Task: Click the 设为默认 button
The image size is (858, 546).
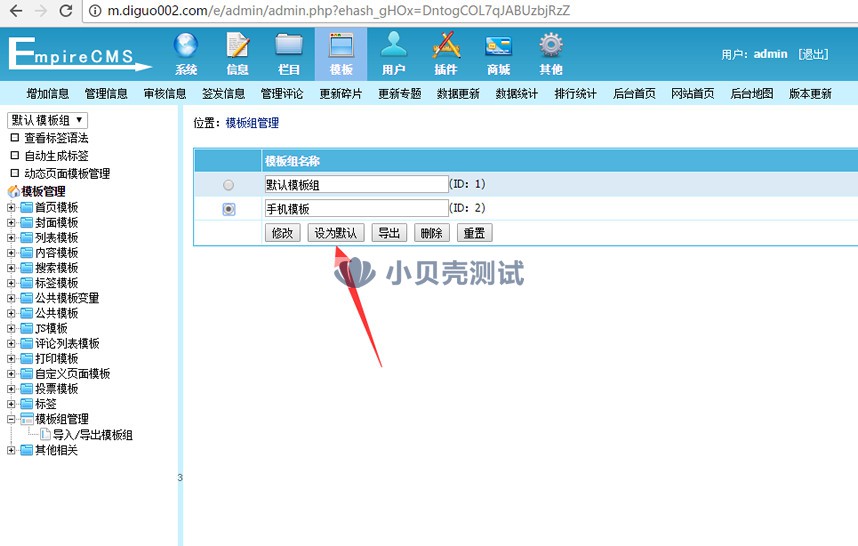Action: coord(335,233)
